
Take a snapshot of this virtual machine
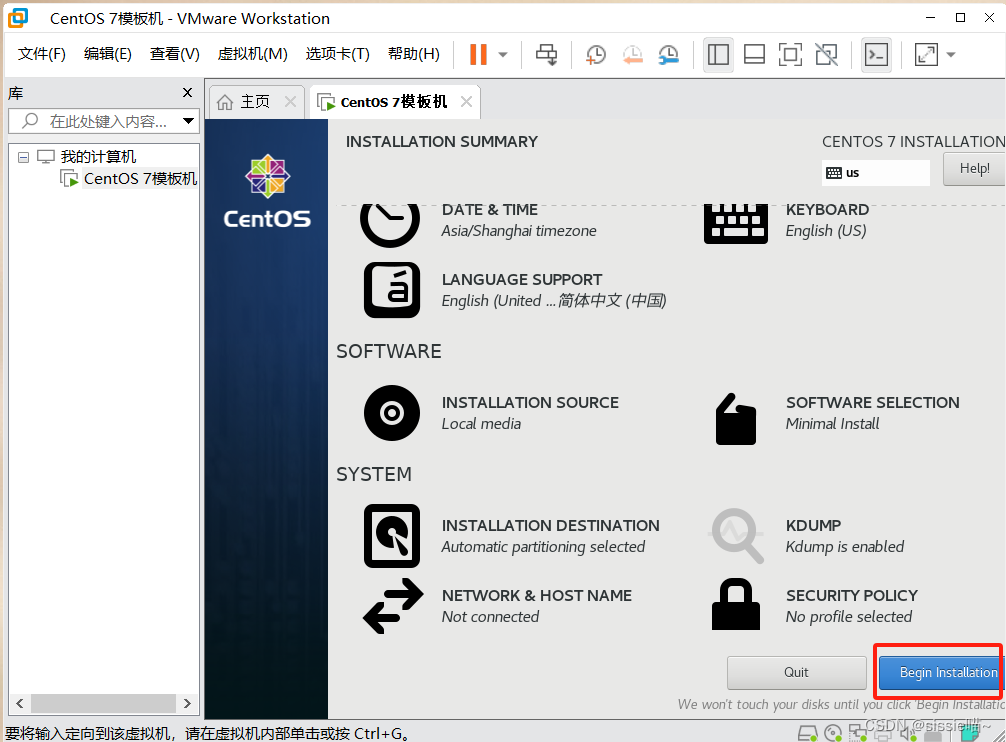coord(596,55)
